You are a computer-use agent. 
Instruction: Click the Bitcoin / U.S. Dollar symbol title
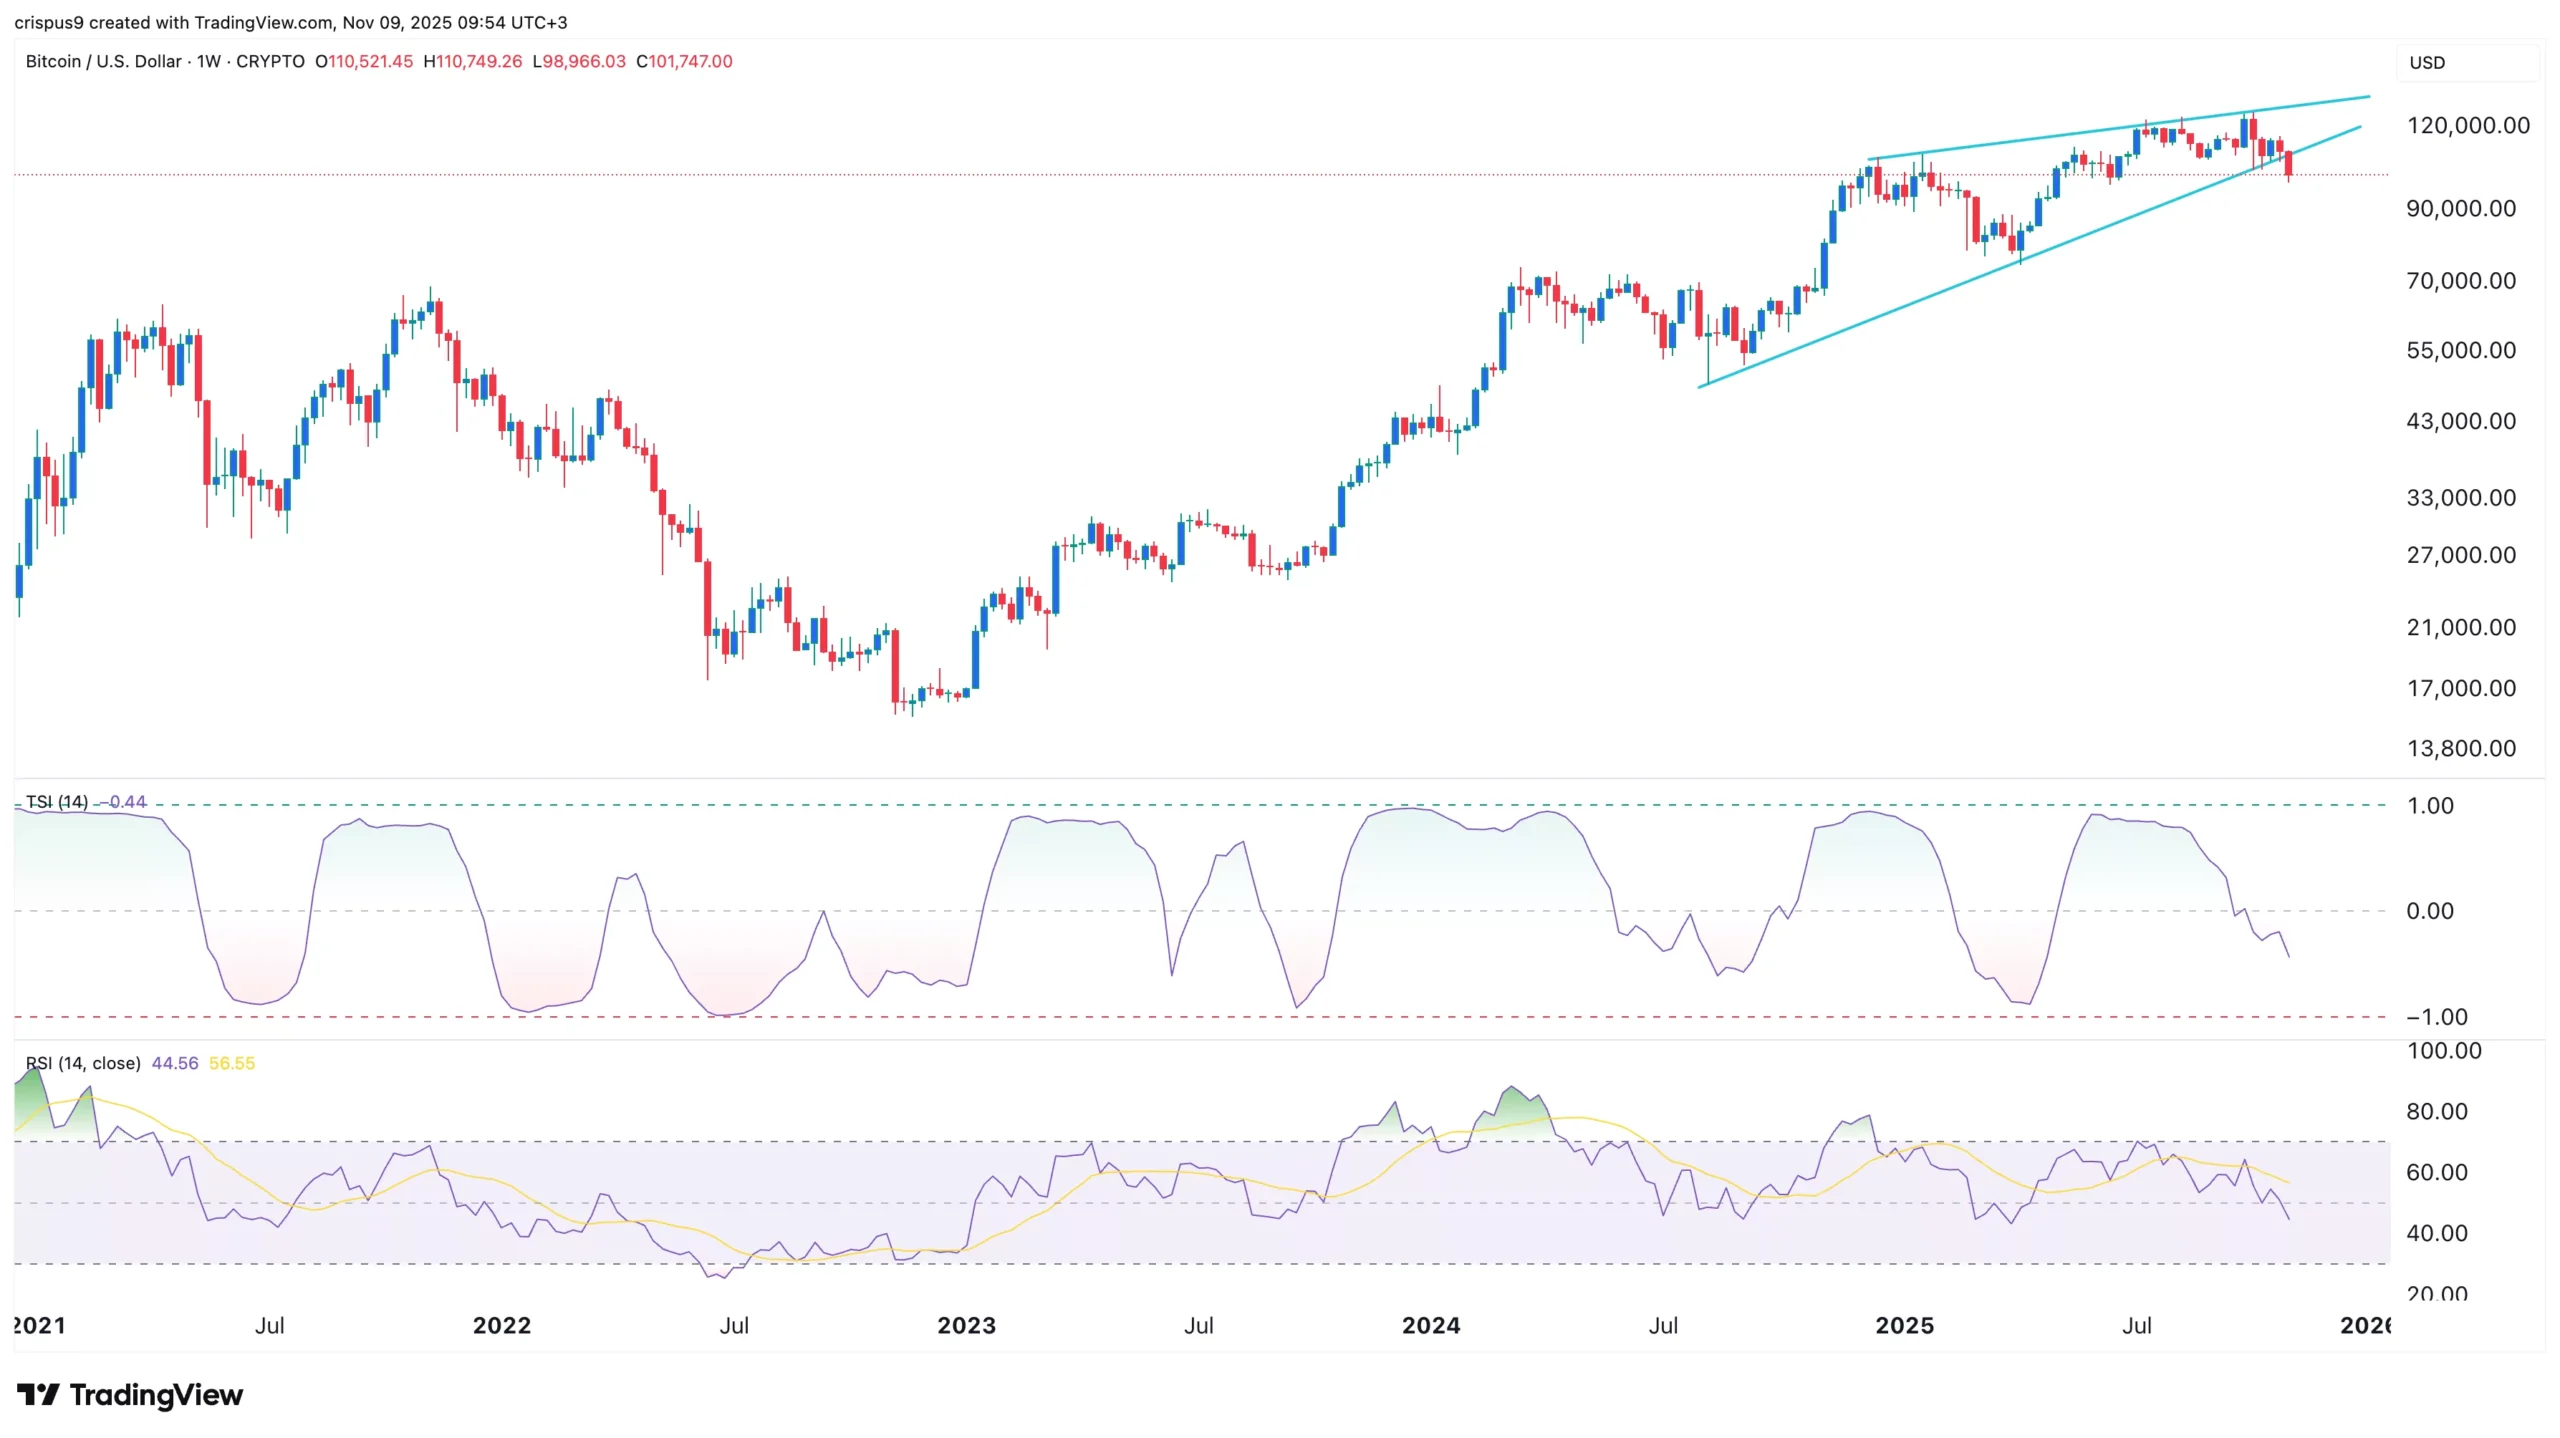[x=103, y=61]
